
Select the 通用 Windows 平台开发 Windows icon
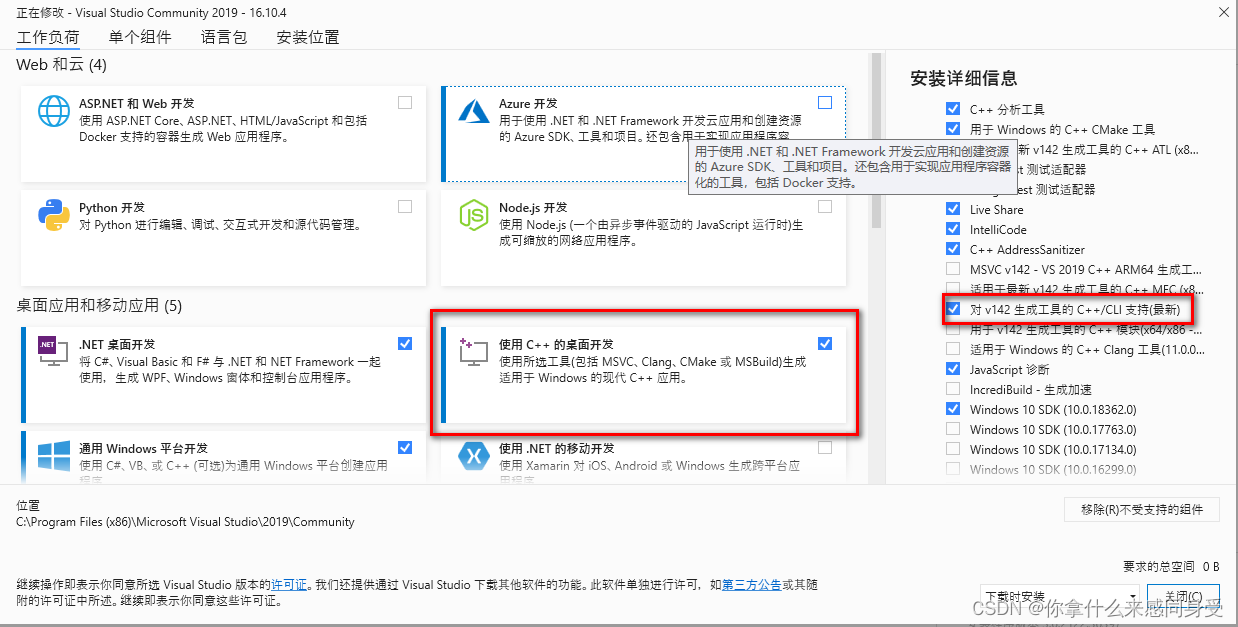coord(53,457)
